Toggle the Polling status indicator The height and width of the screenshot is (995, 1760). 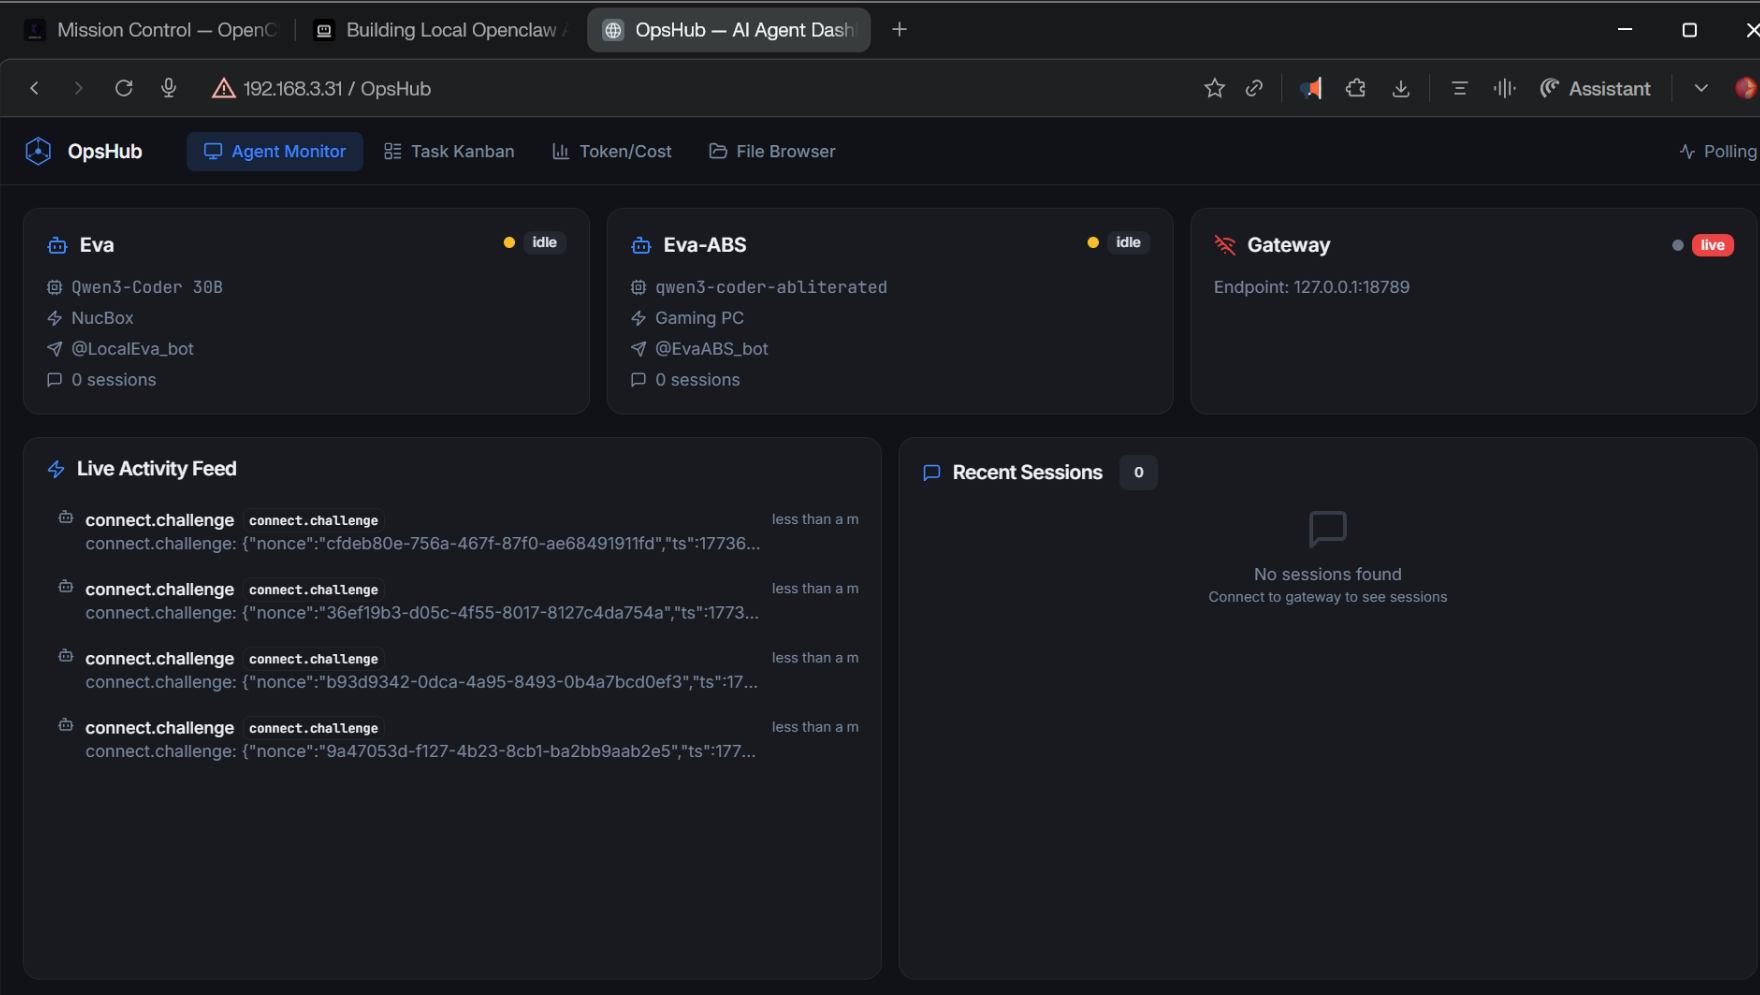1718,151
